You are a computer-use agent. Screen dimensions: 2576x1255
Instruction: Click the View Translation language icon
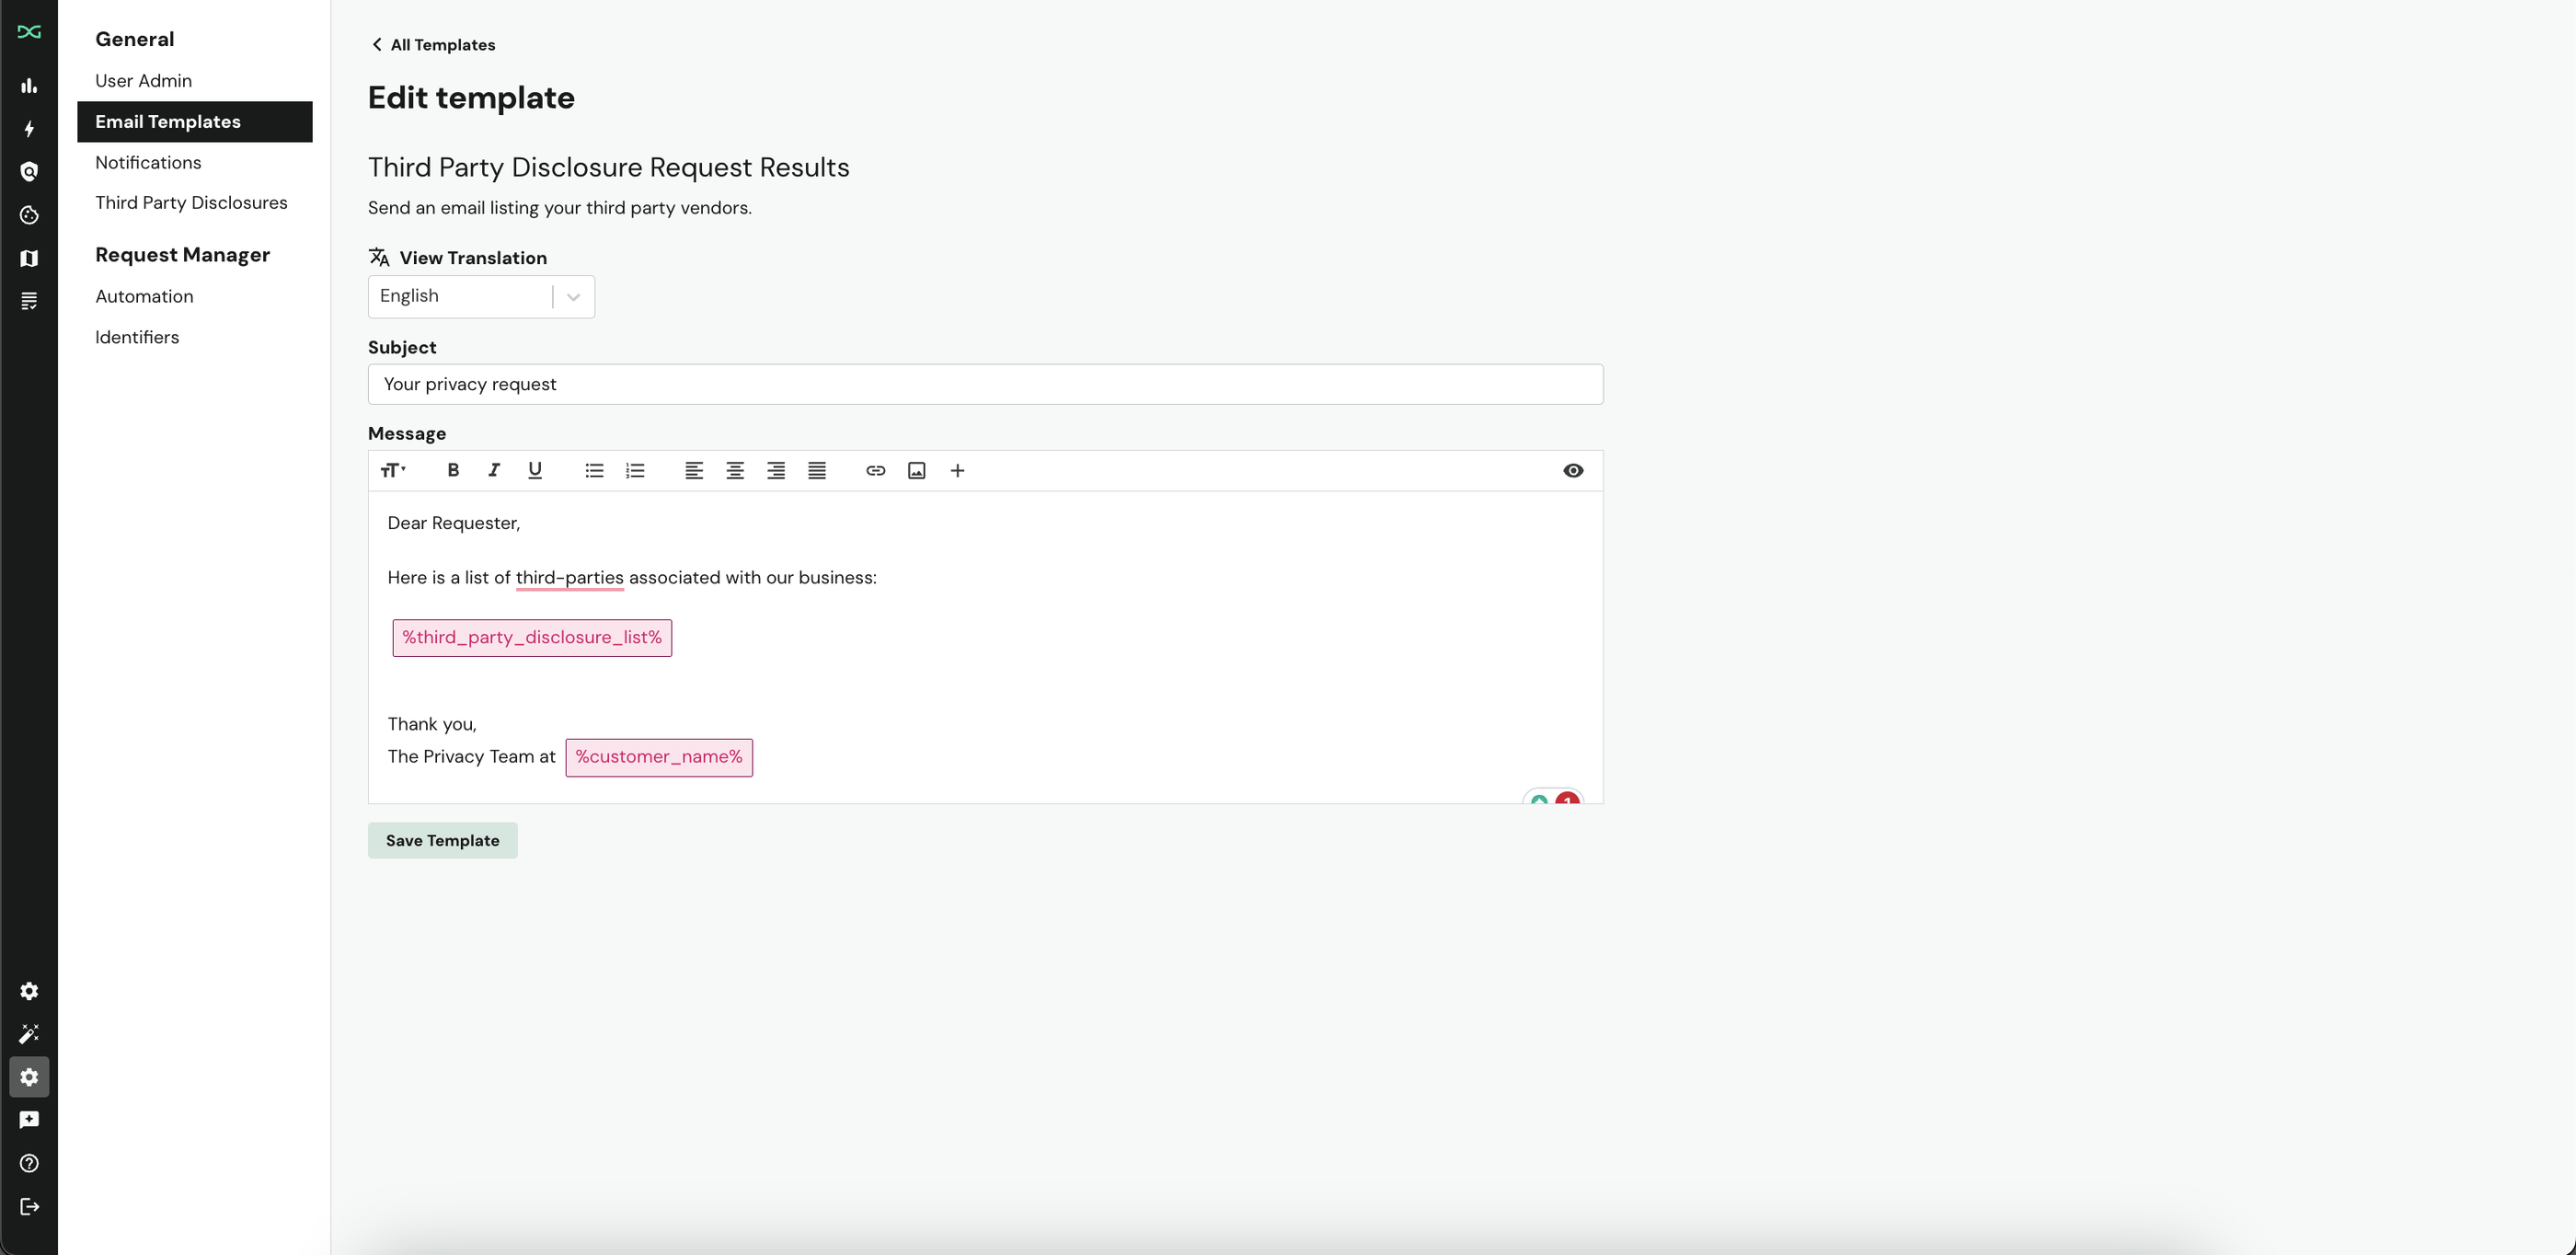point(379,257)
